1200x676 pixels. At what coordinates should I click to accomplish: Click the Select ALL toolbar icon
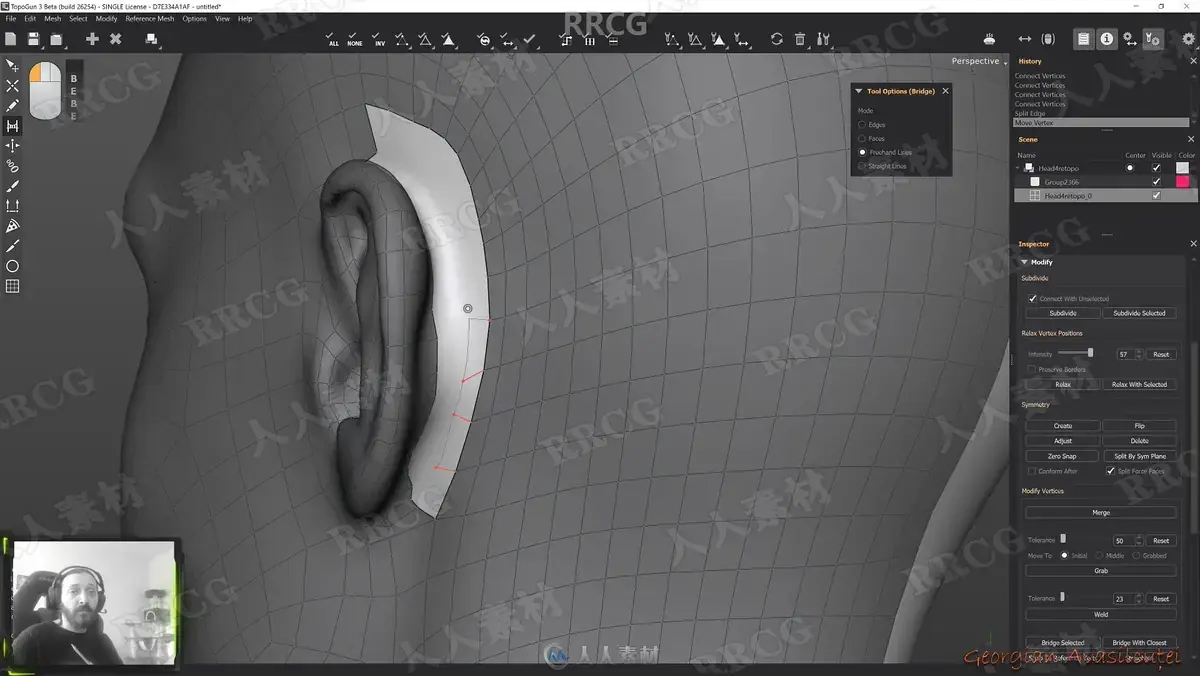click(333, 39)
